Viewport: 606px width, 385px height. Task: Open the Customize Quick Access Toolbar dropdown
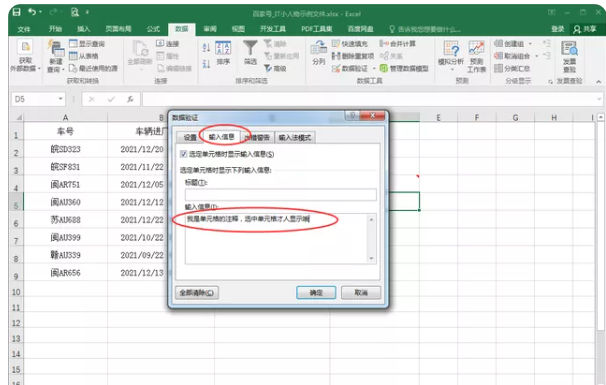(x=87, y=12)
